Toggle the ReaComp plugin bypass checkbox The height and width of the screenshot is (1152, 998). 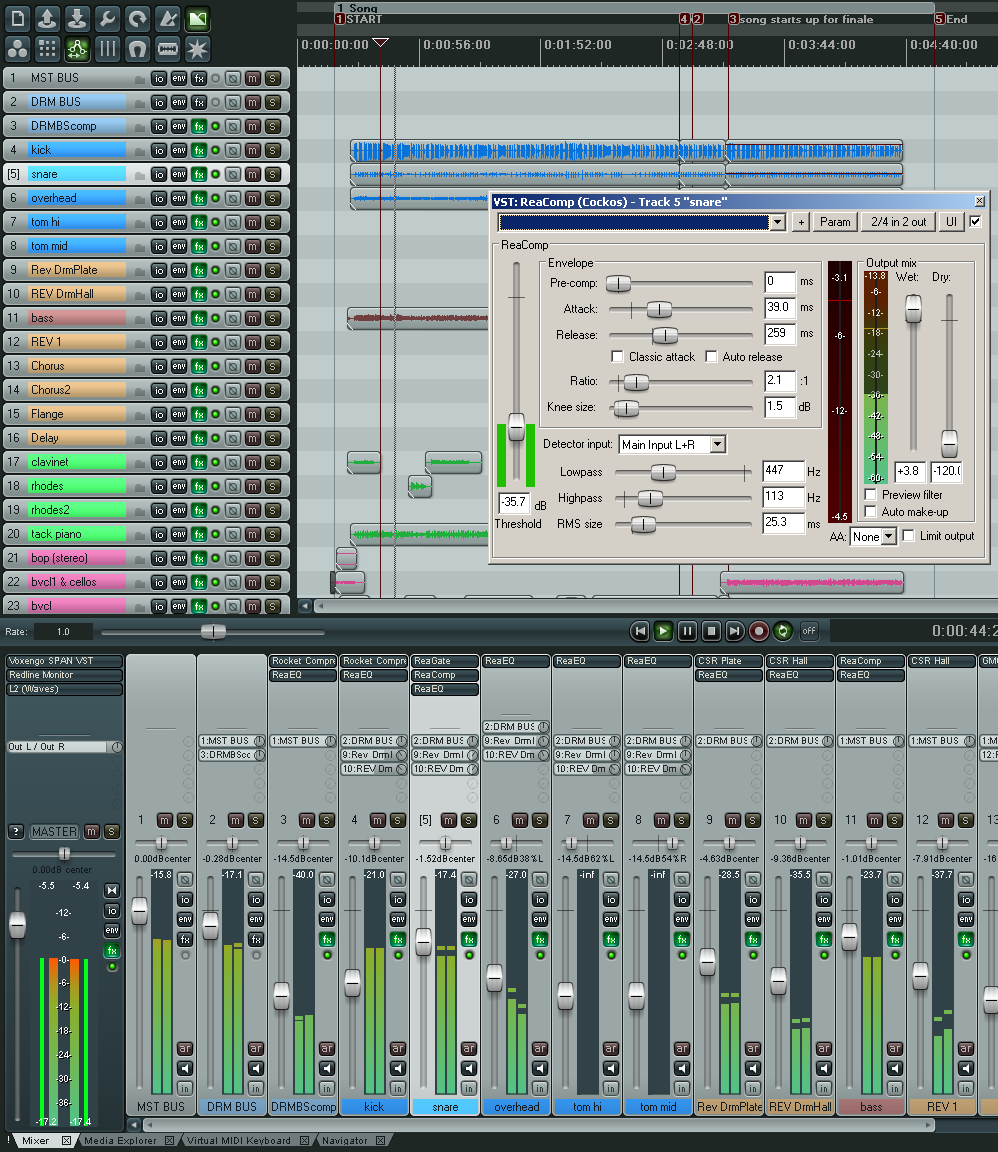pyautogui.click(x=975, y=221)
